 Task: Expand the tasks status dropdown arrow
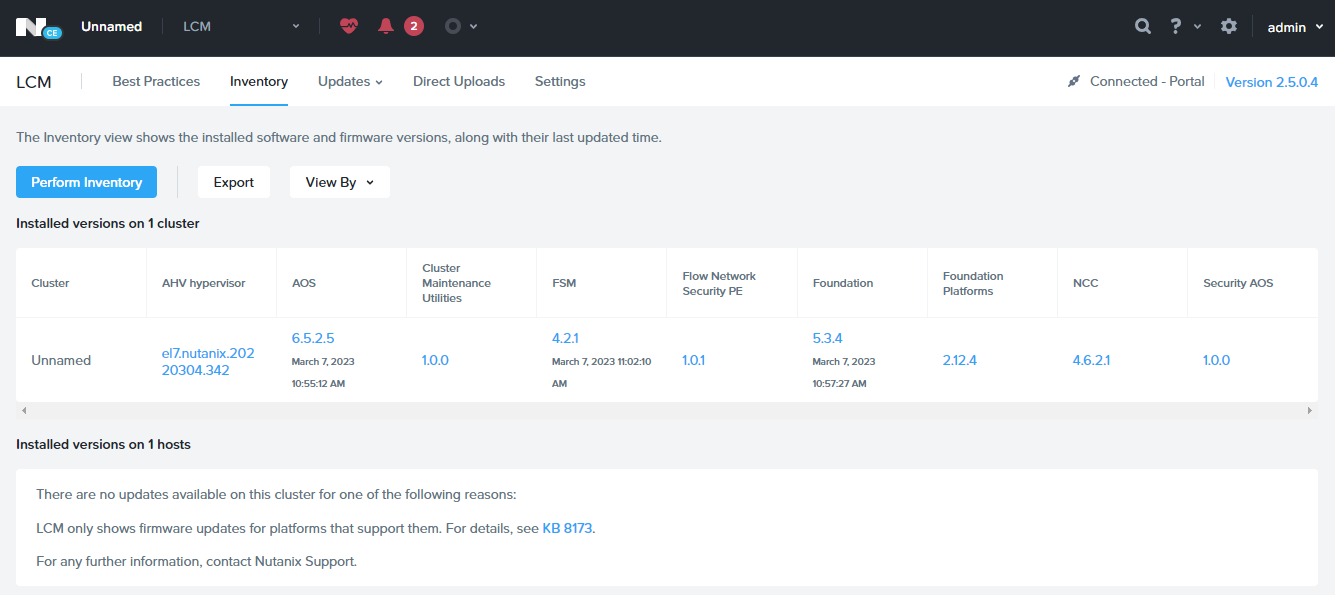point(473,27)
